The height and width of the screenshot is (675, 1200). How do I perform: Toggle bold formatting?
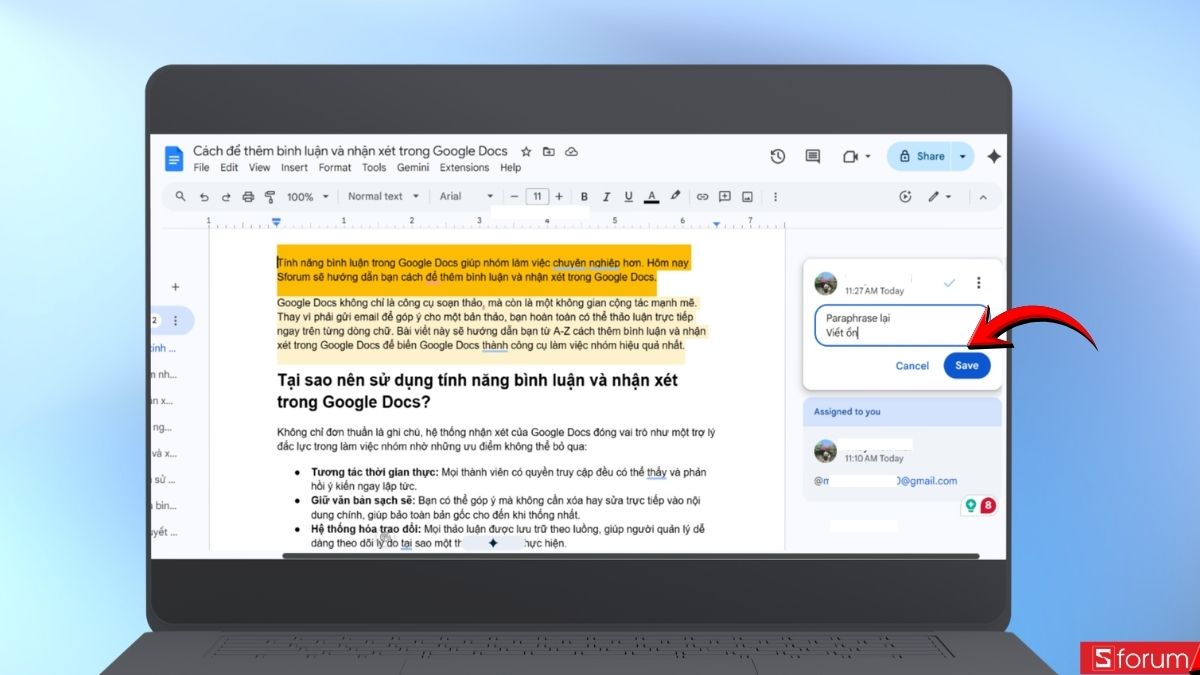[584, 196]
